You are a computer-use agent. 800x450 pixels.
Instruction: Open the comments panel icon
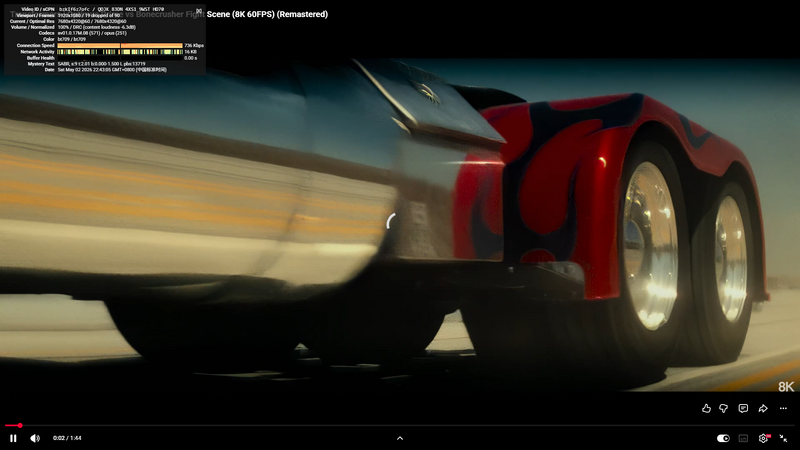point(743,408)
